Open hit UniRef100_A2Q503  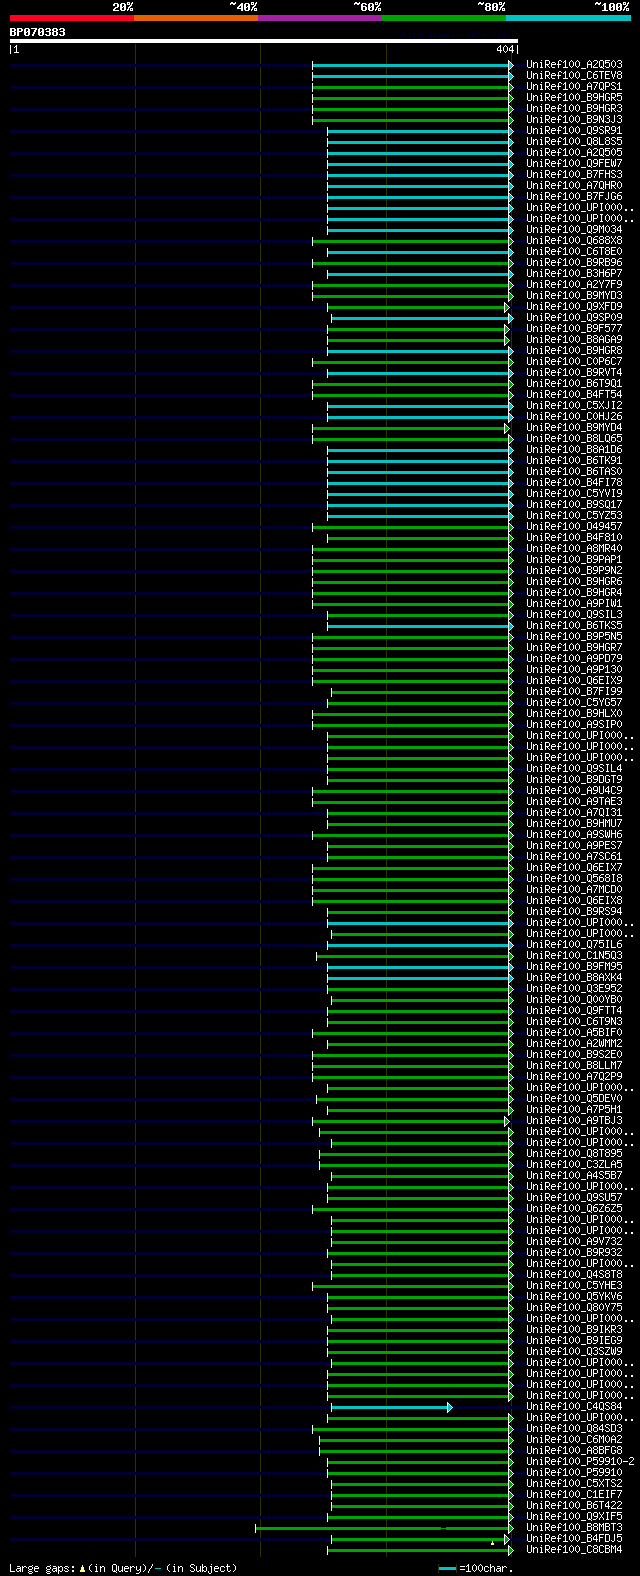click(x=574, y=64)
